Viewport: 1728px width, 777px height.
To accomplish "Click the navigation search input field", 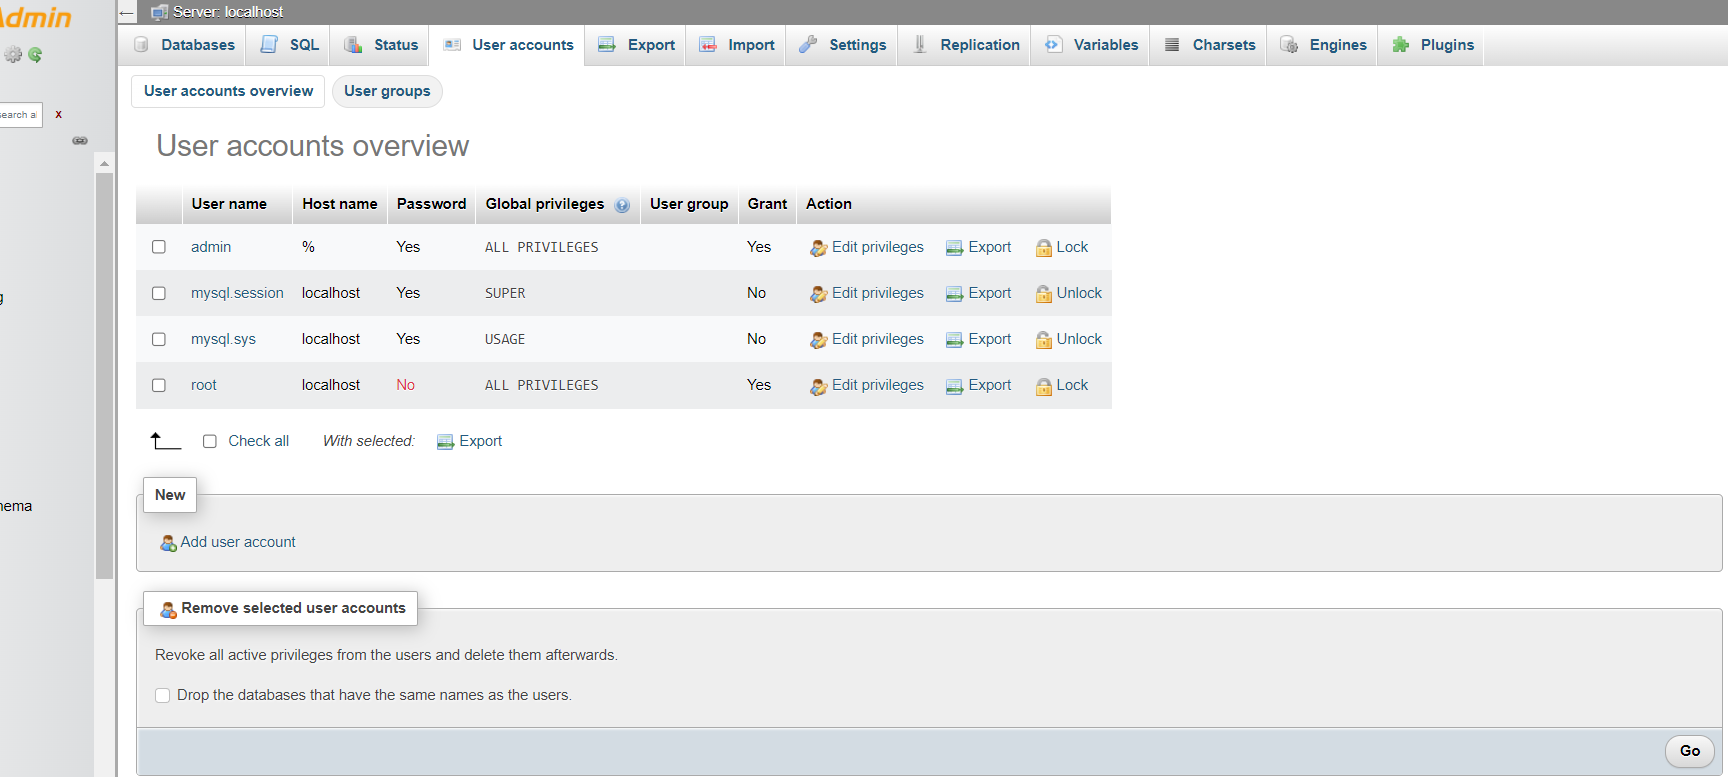I will (20, 115).
